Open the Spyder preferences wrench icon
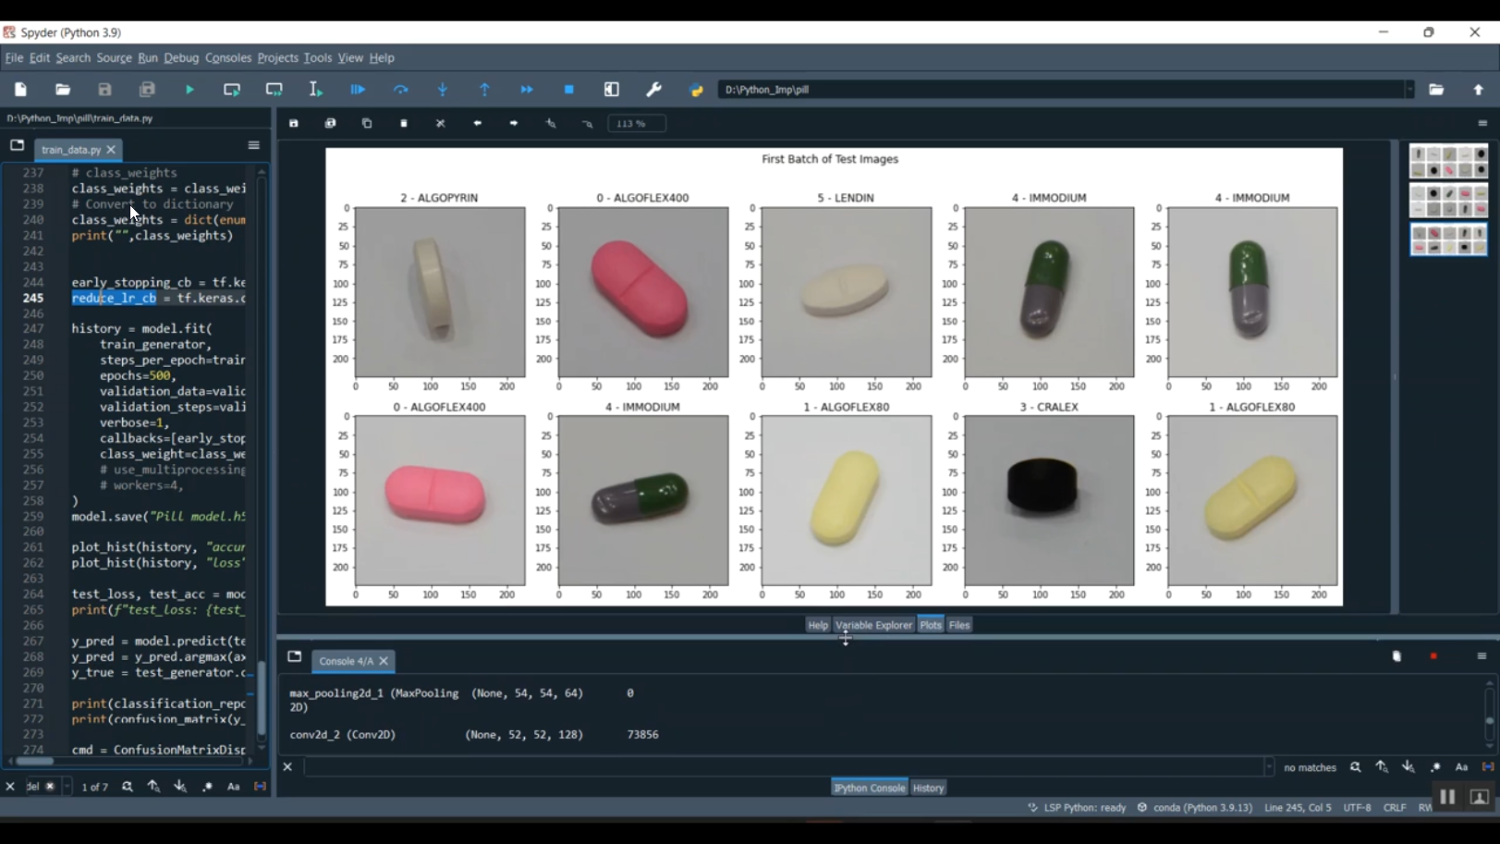Screen dimensions: 1500x844 [654, 89]
